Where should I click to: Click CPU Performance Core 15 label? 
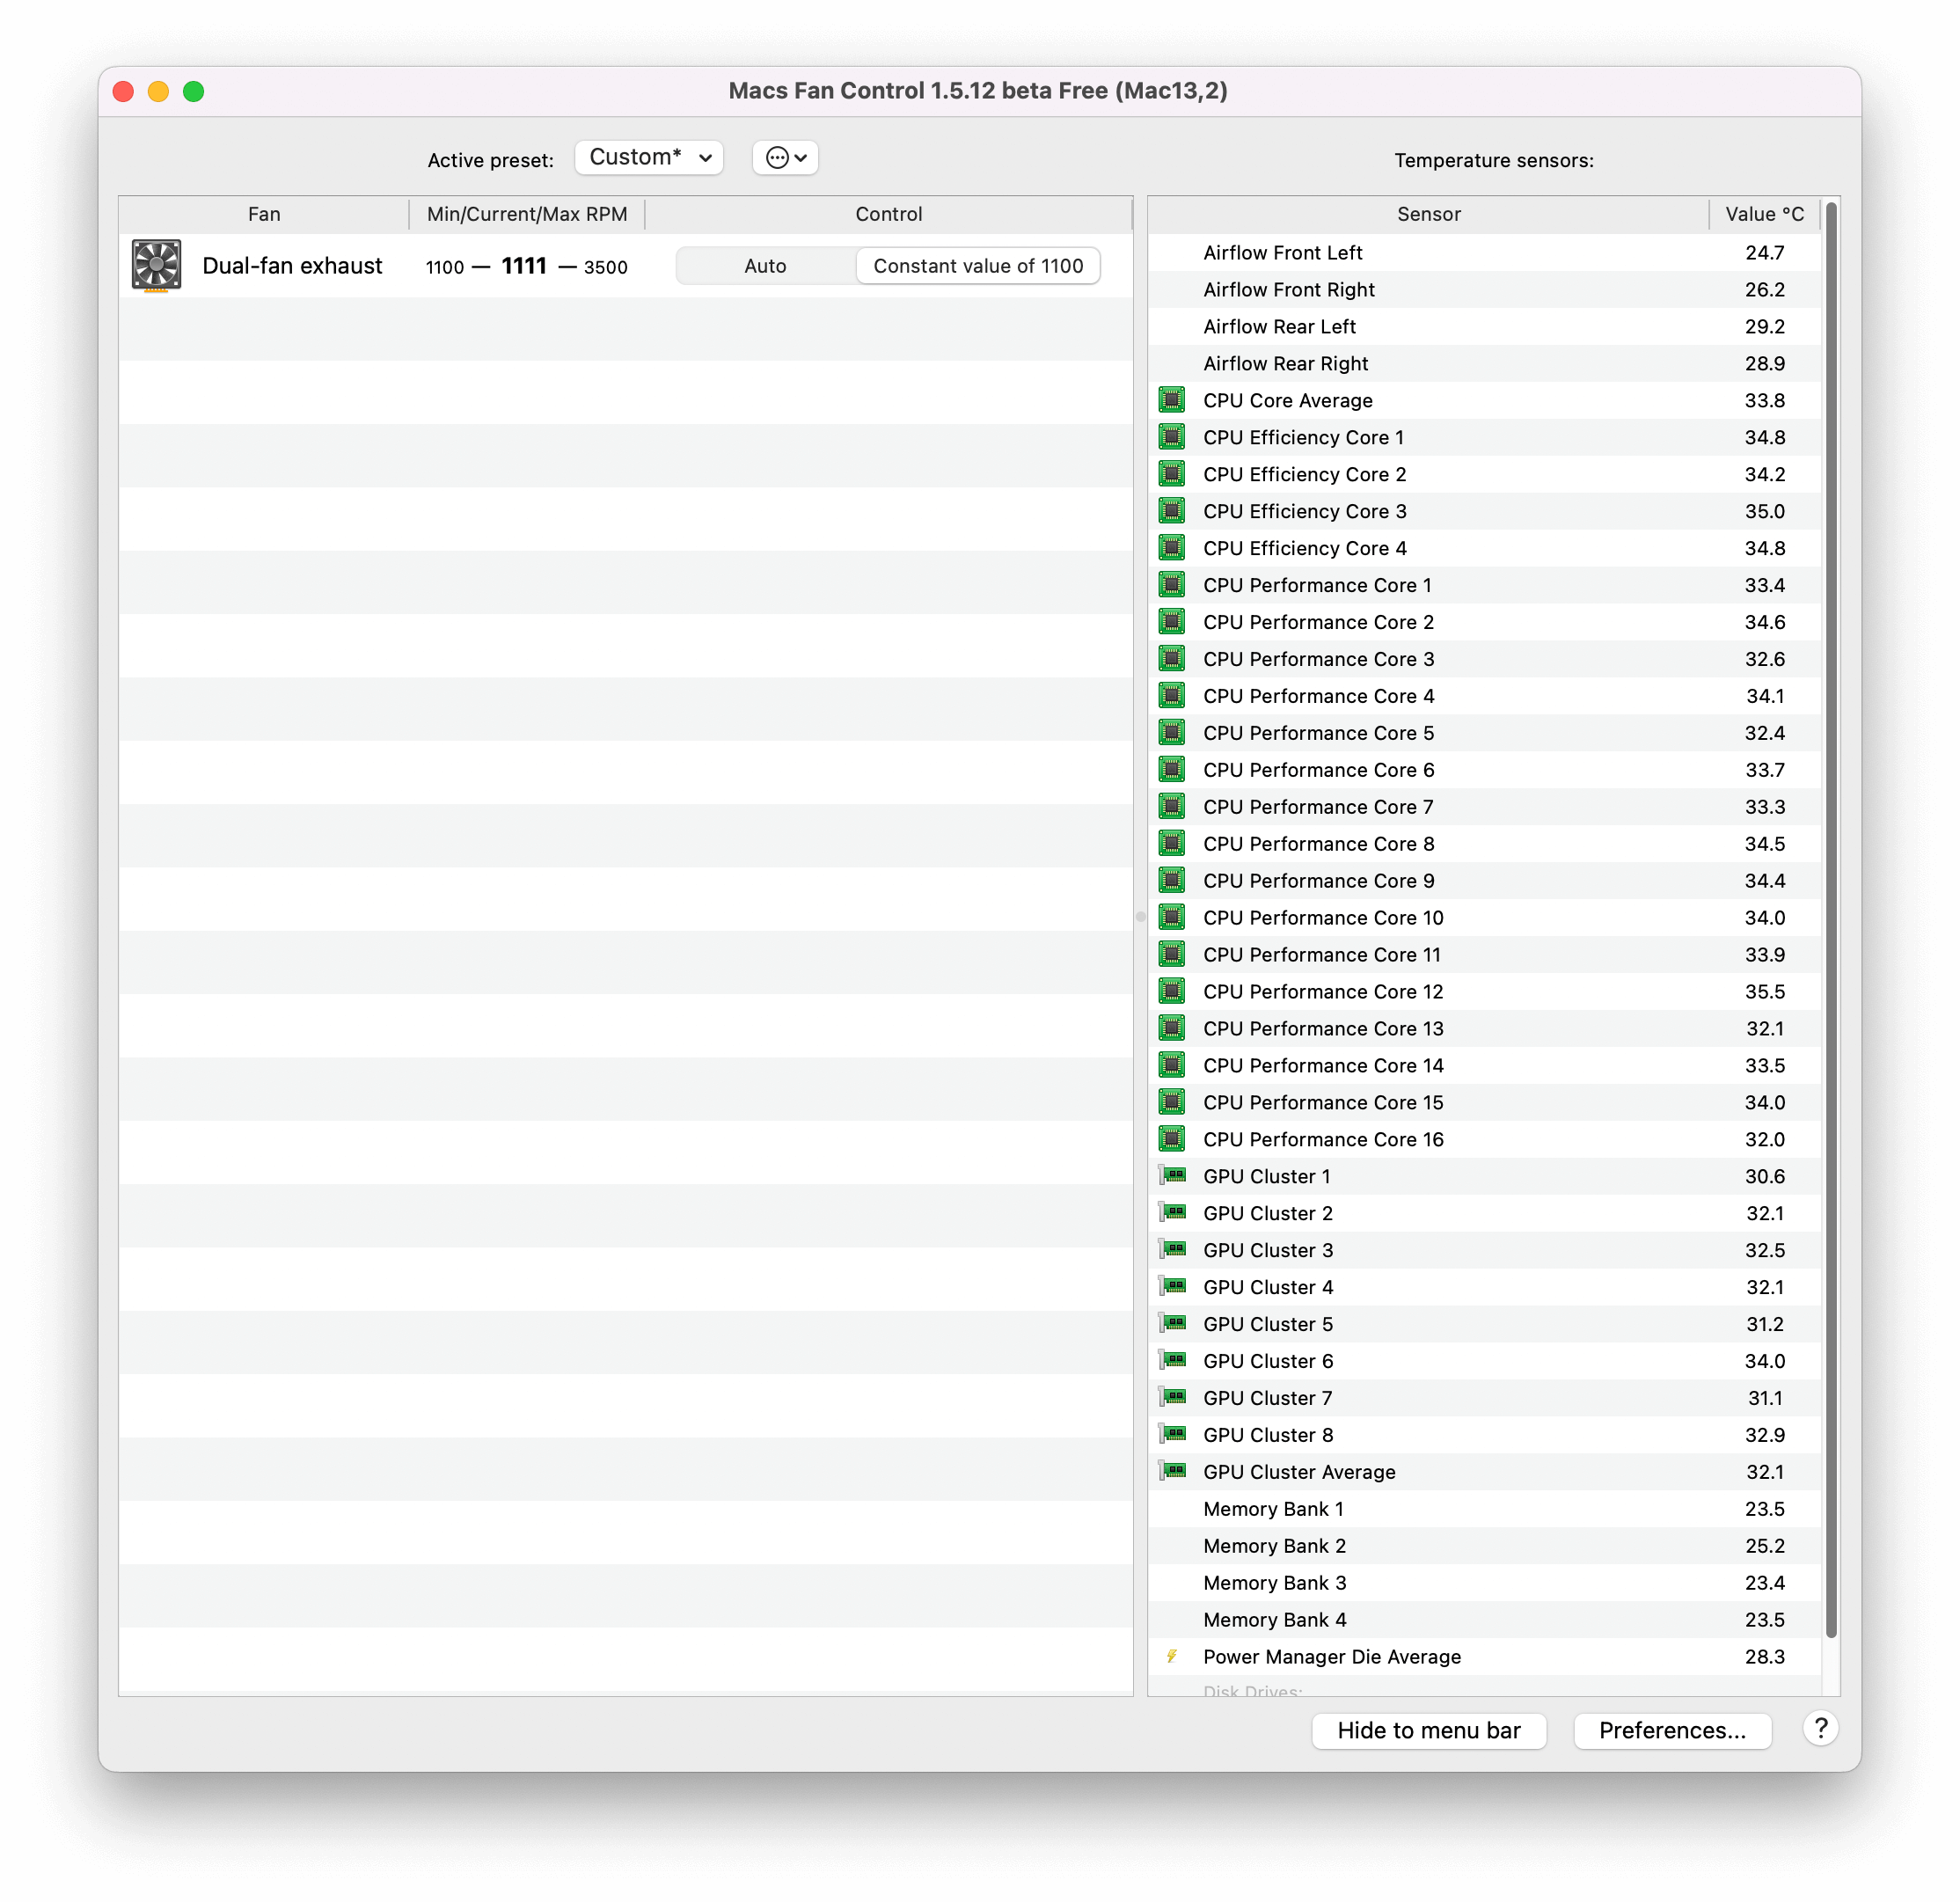click(1323, 1103)
